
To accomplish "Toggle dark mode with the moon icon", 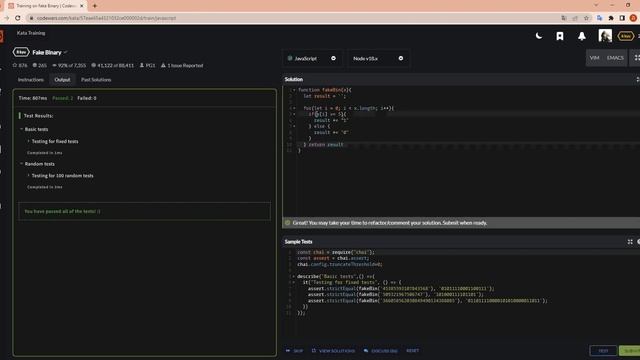I will click(x=539, y=36).
